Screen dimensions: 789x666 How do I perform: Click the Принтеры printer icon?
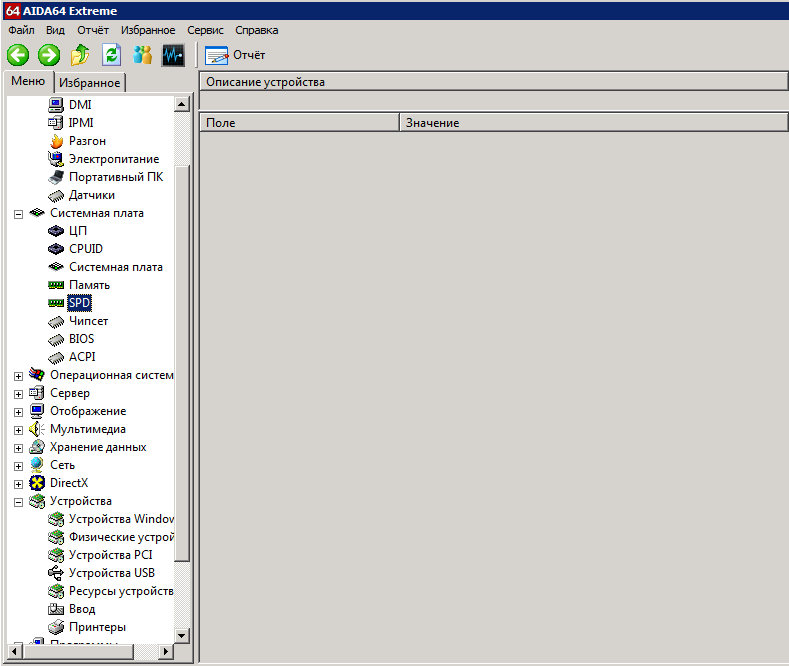tap(56, 627)
